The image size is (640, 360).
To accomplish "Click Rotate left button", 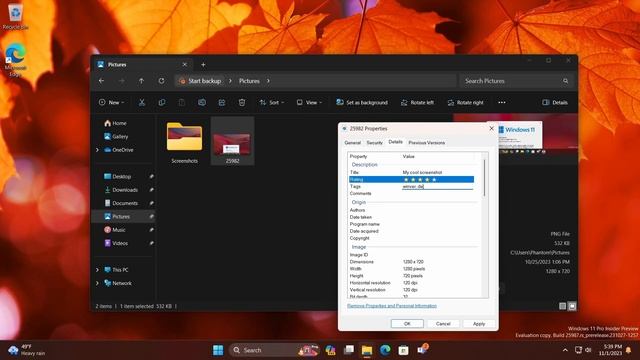I will (x=417, y=102).
